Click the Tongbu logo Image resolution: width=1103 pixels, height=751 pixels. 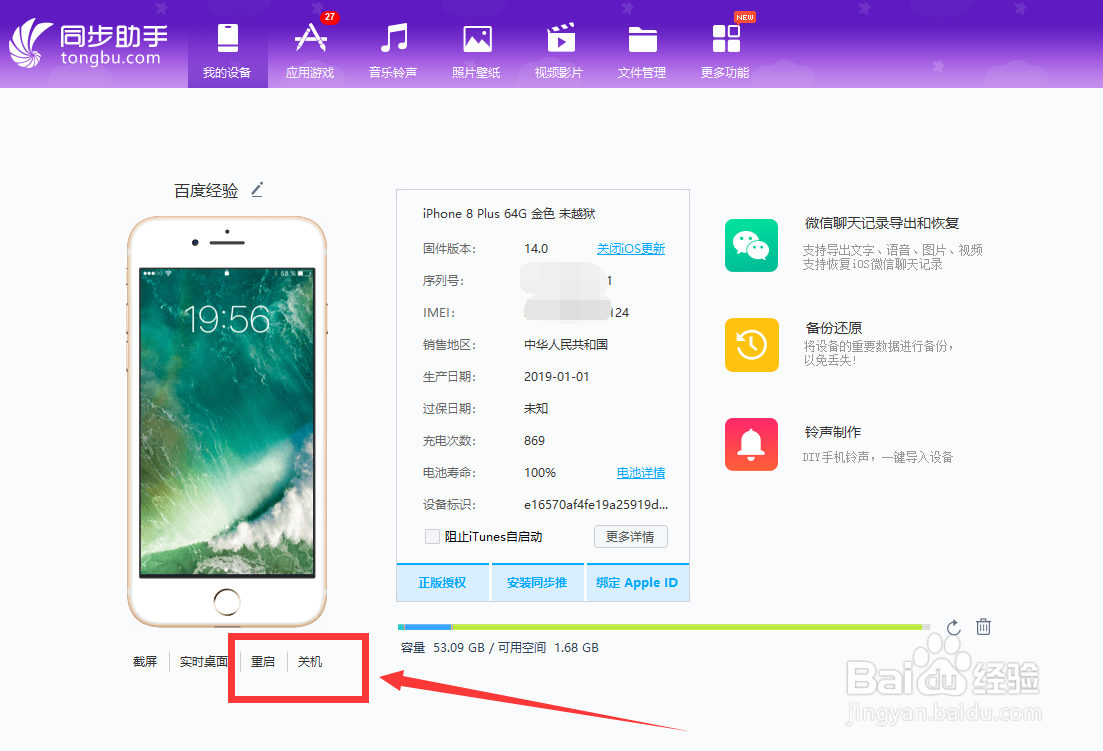tap(89, 44)
